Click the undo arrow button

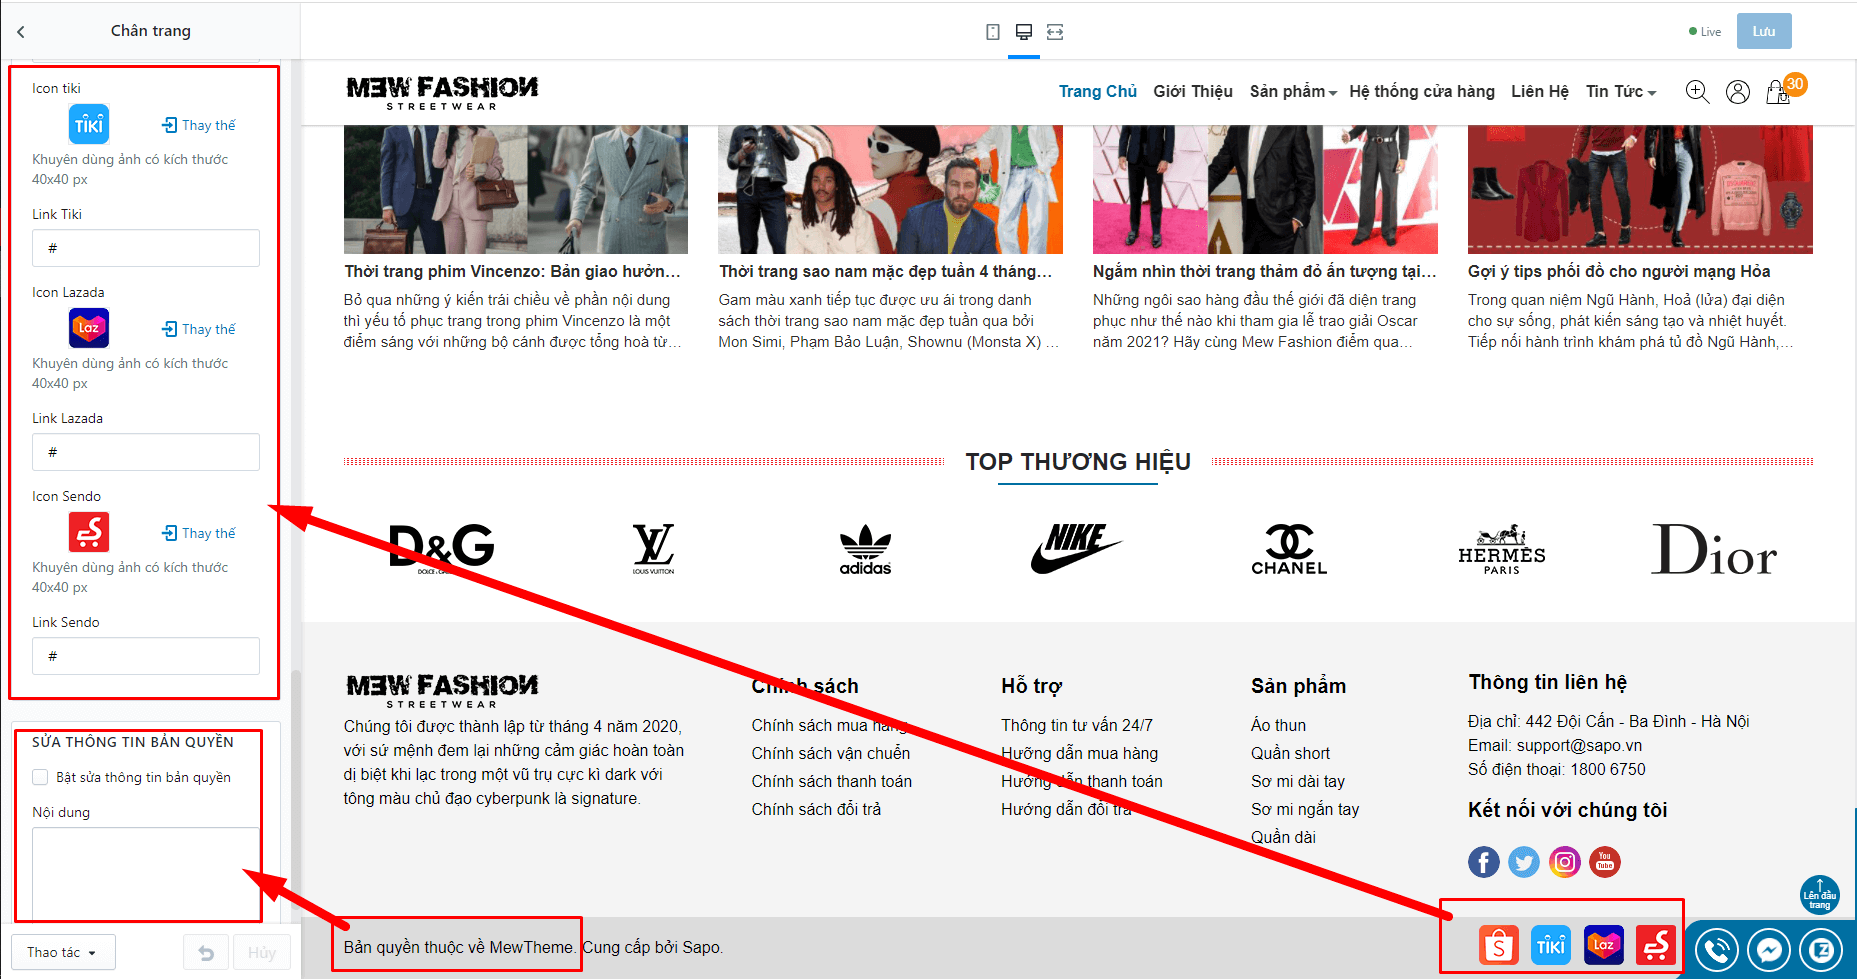point(206,952)
